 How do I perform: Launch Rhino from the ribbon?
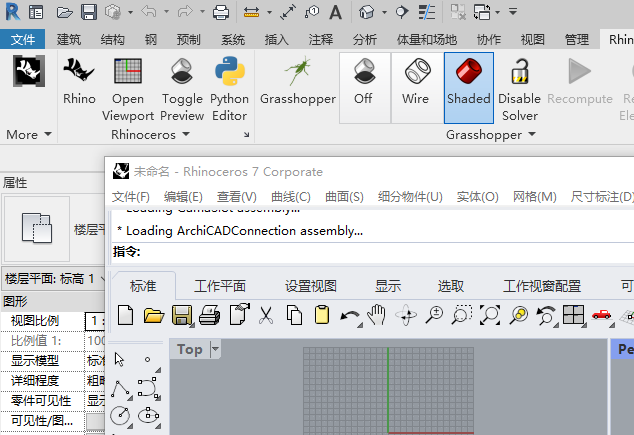(x=79, y=81)
